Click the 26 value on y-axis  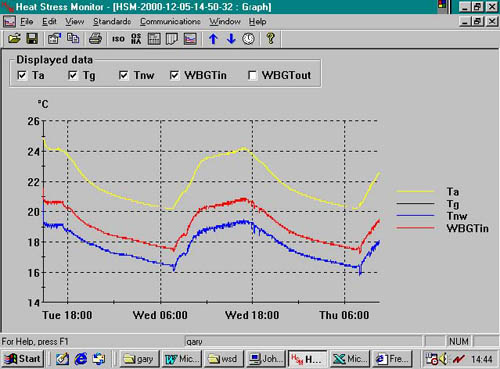coord(33,121)
